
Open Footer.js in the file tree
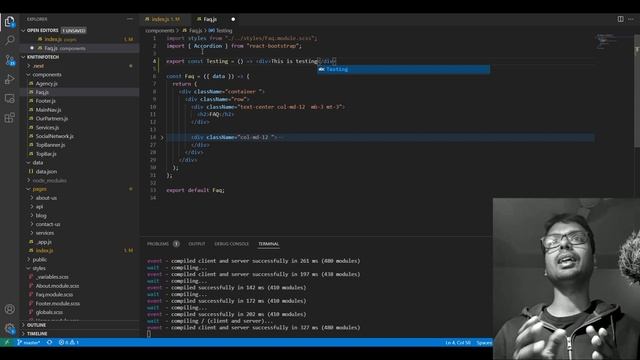point(45,101)
